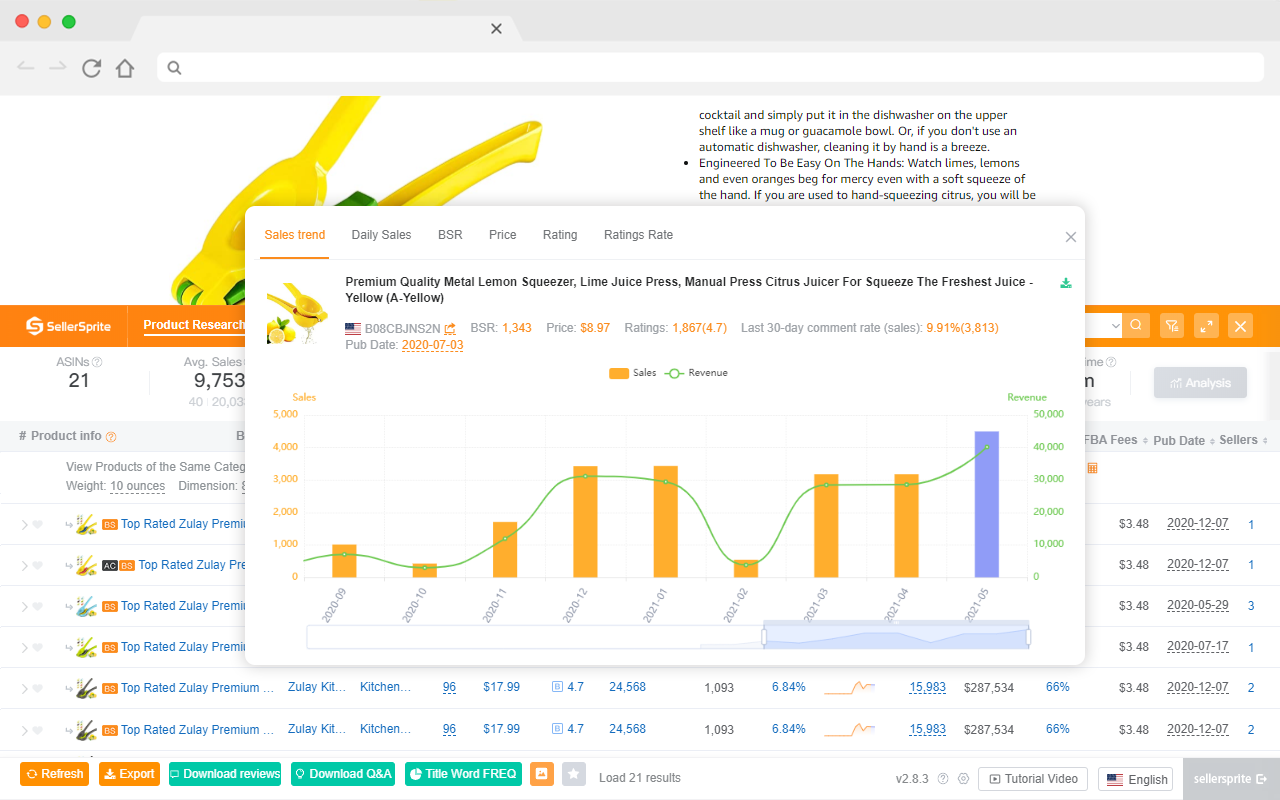Click the orange search magnifier button
This screenshot has width=1280, height=800.
tap(1135, 325)
